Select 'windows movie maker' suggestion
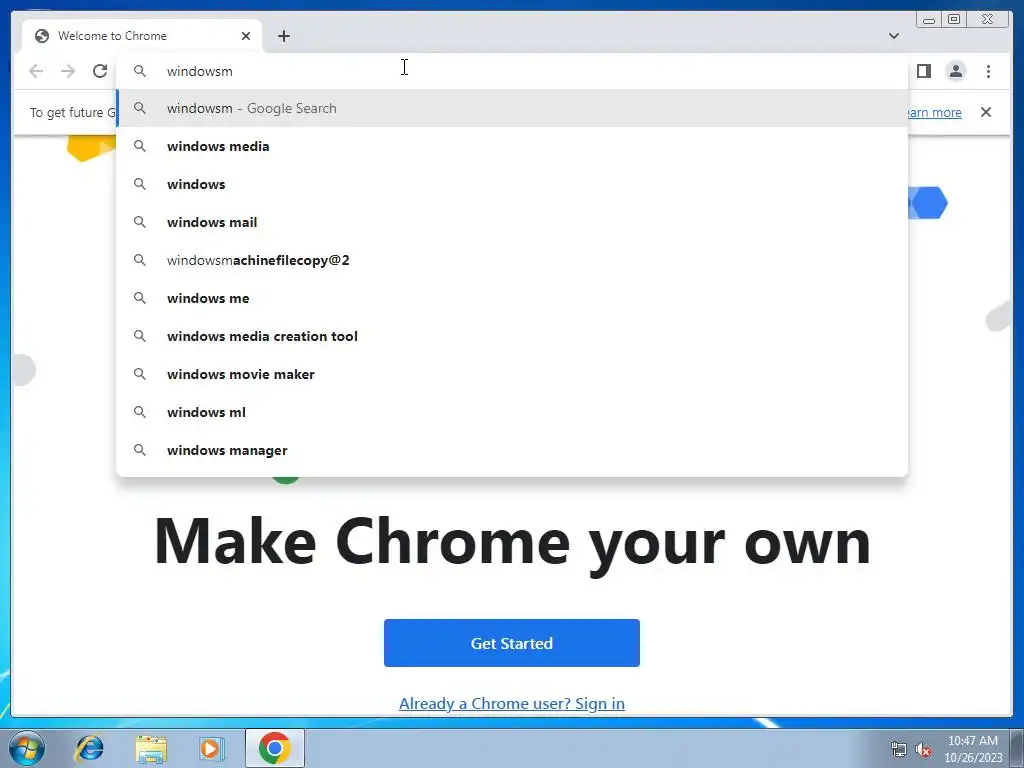Viewport: 1024px width, 768px height. coord(512,374)
